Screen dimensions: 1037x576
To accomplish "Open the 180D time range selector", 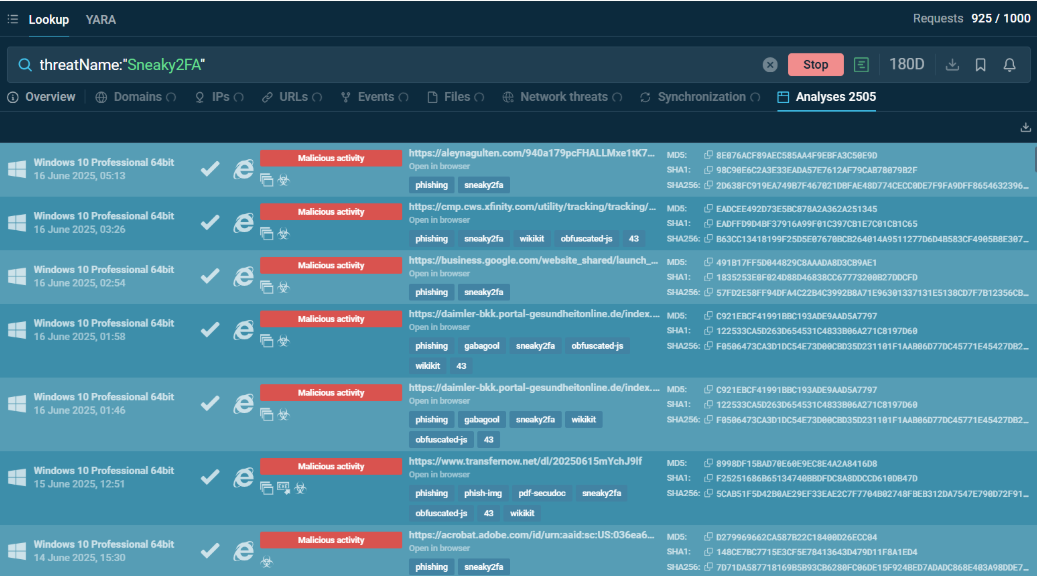I will click(x=906, y=64).
